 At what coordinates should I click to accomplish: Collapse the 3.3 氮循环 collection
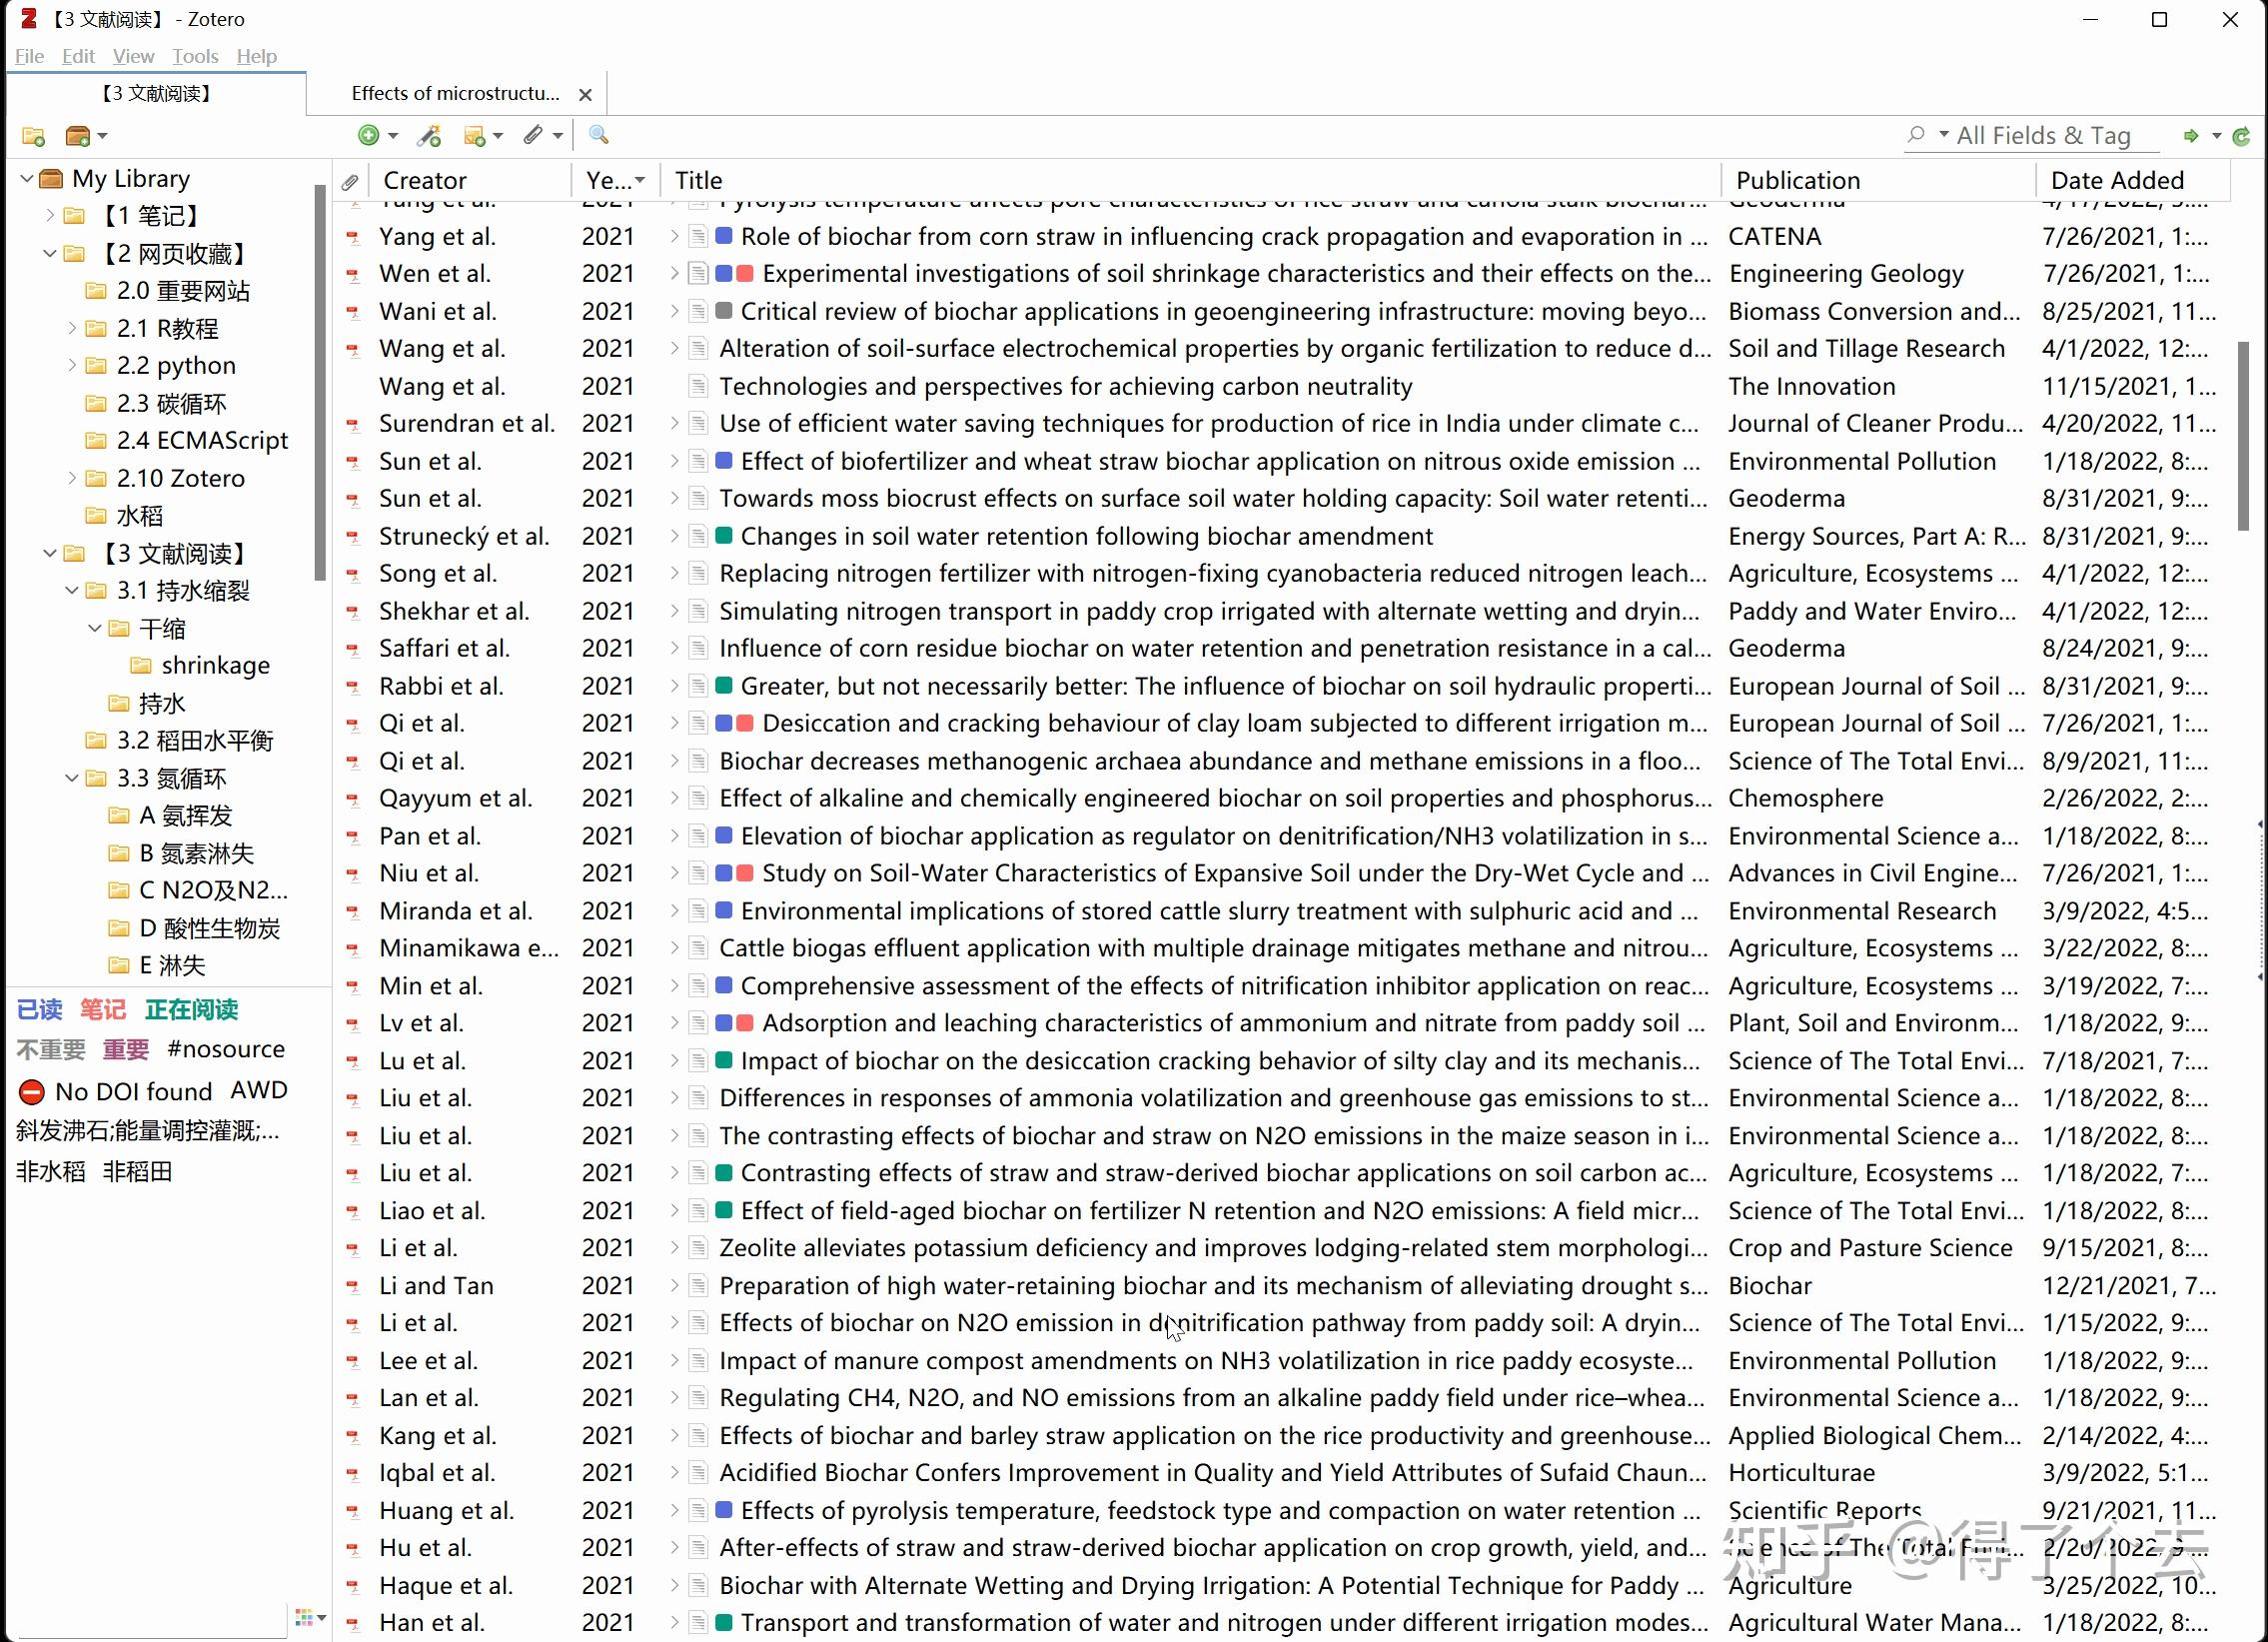click(72, 778)
